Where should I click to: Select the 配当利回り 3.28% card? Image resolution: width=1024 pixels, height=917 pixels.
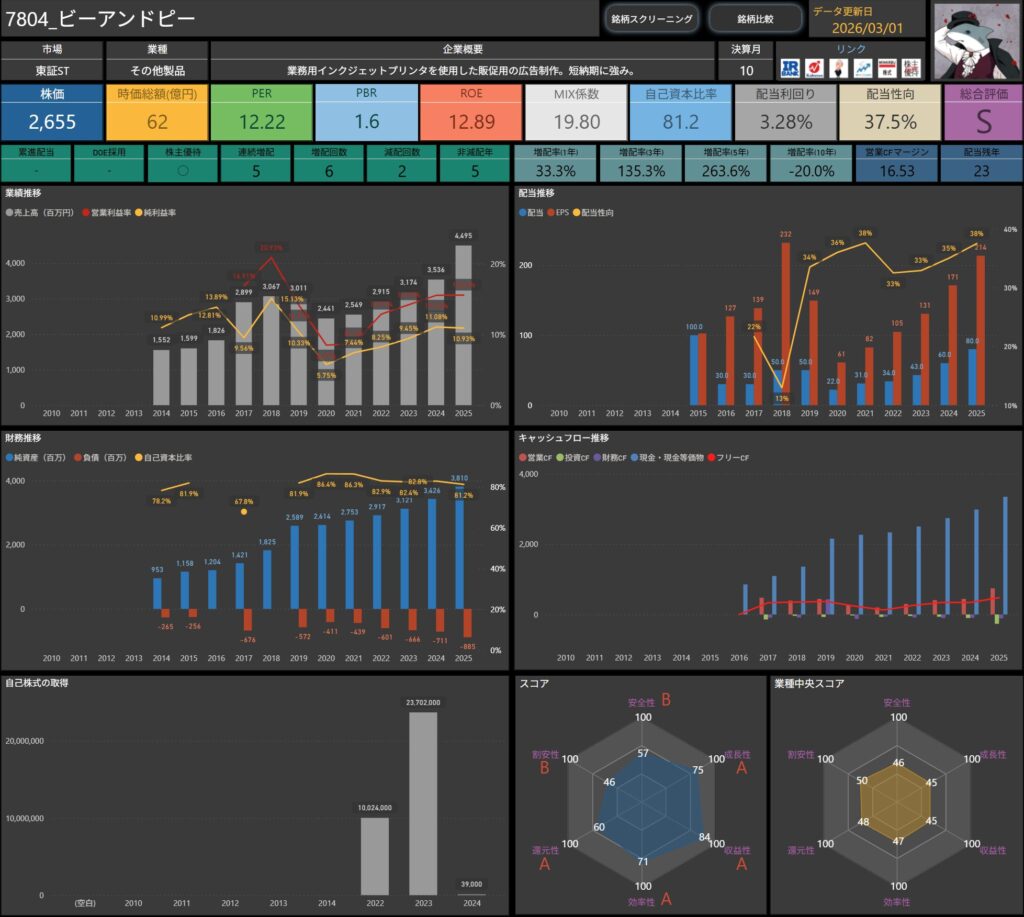click(784, 112)
